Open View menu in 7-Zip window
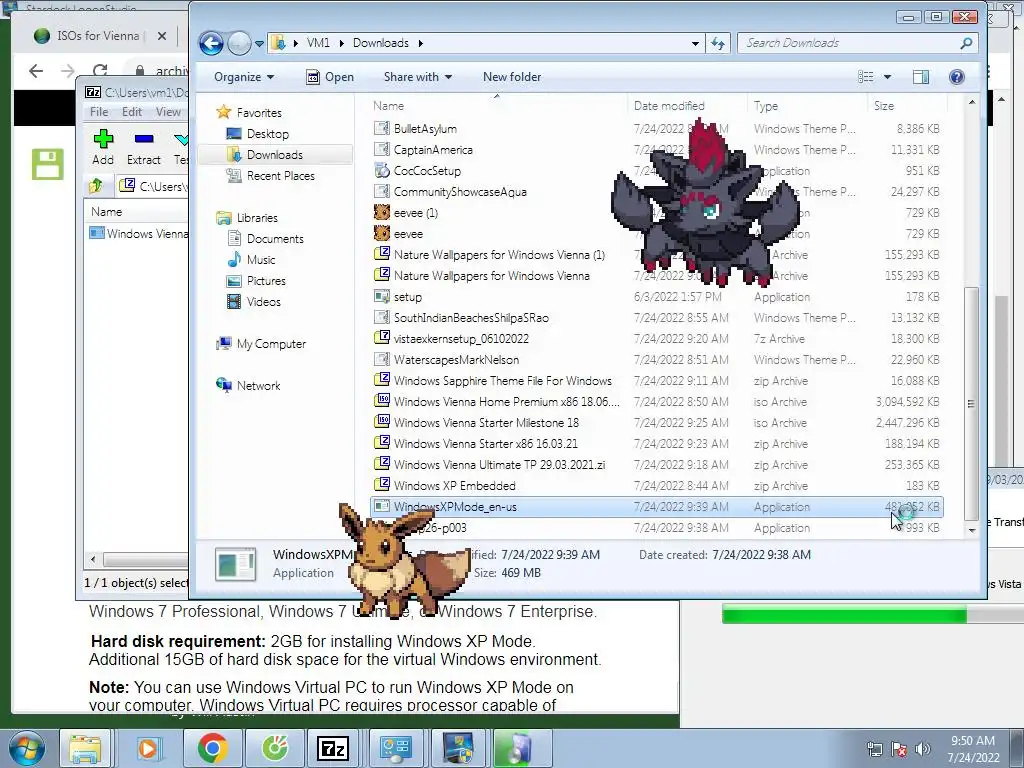1024x768 pixels. tap(168, 112)
